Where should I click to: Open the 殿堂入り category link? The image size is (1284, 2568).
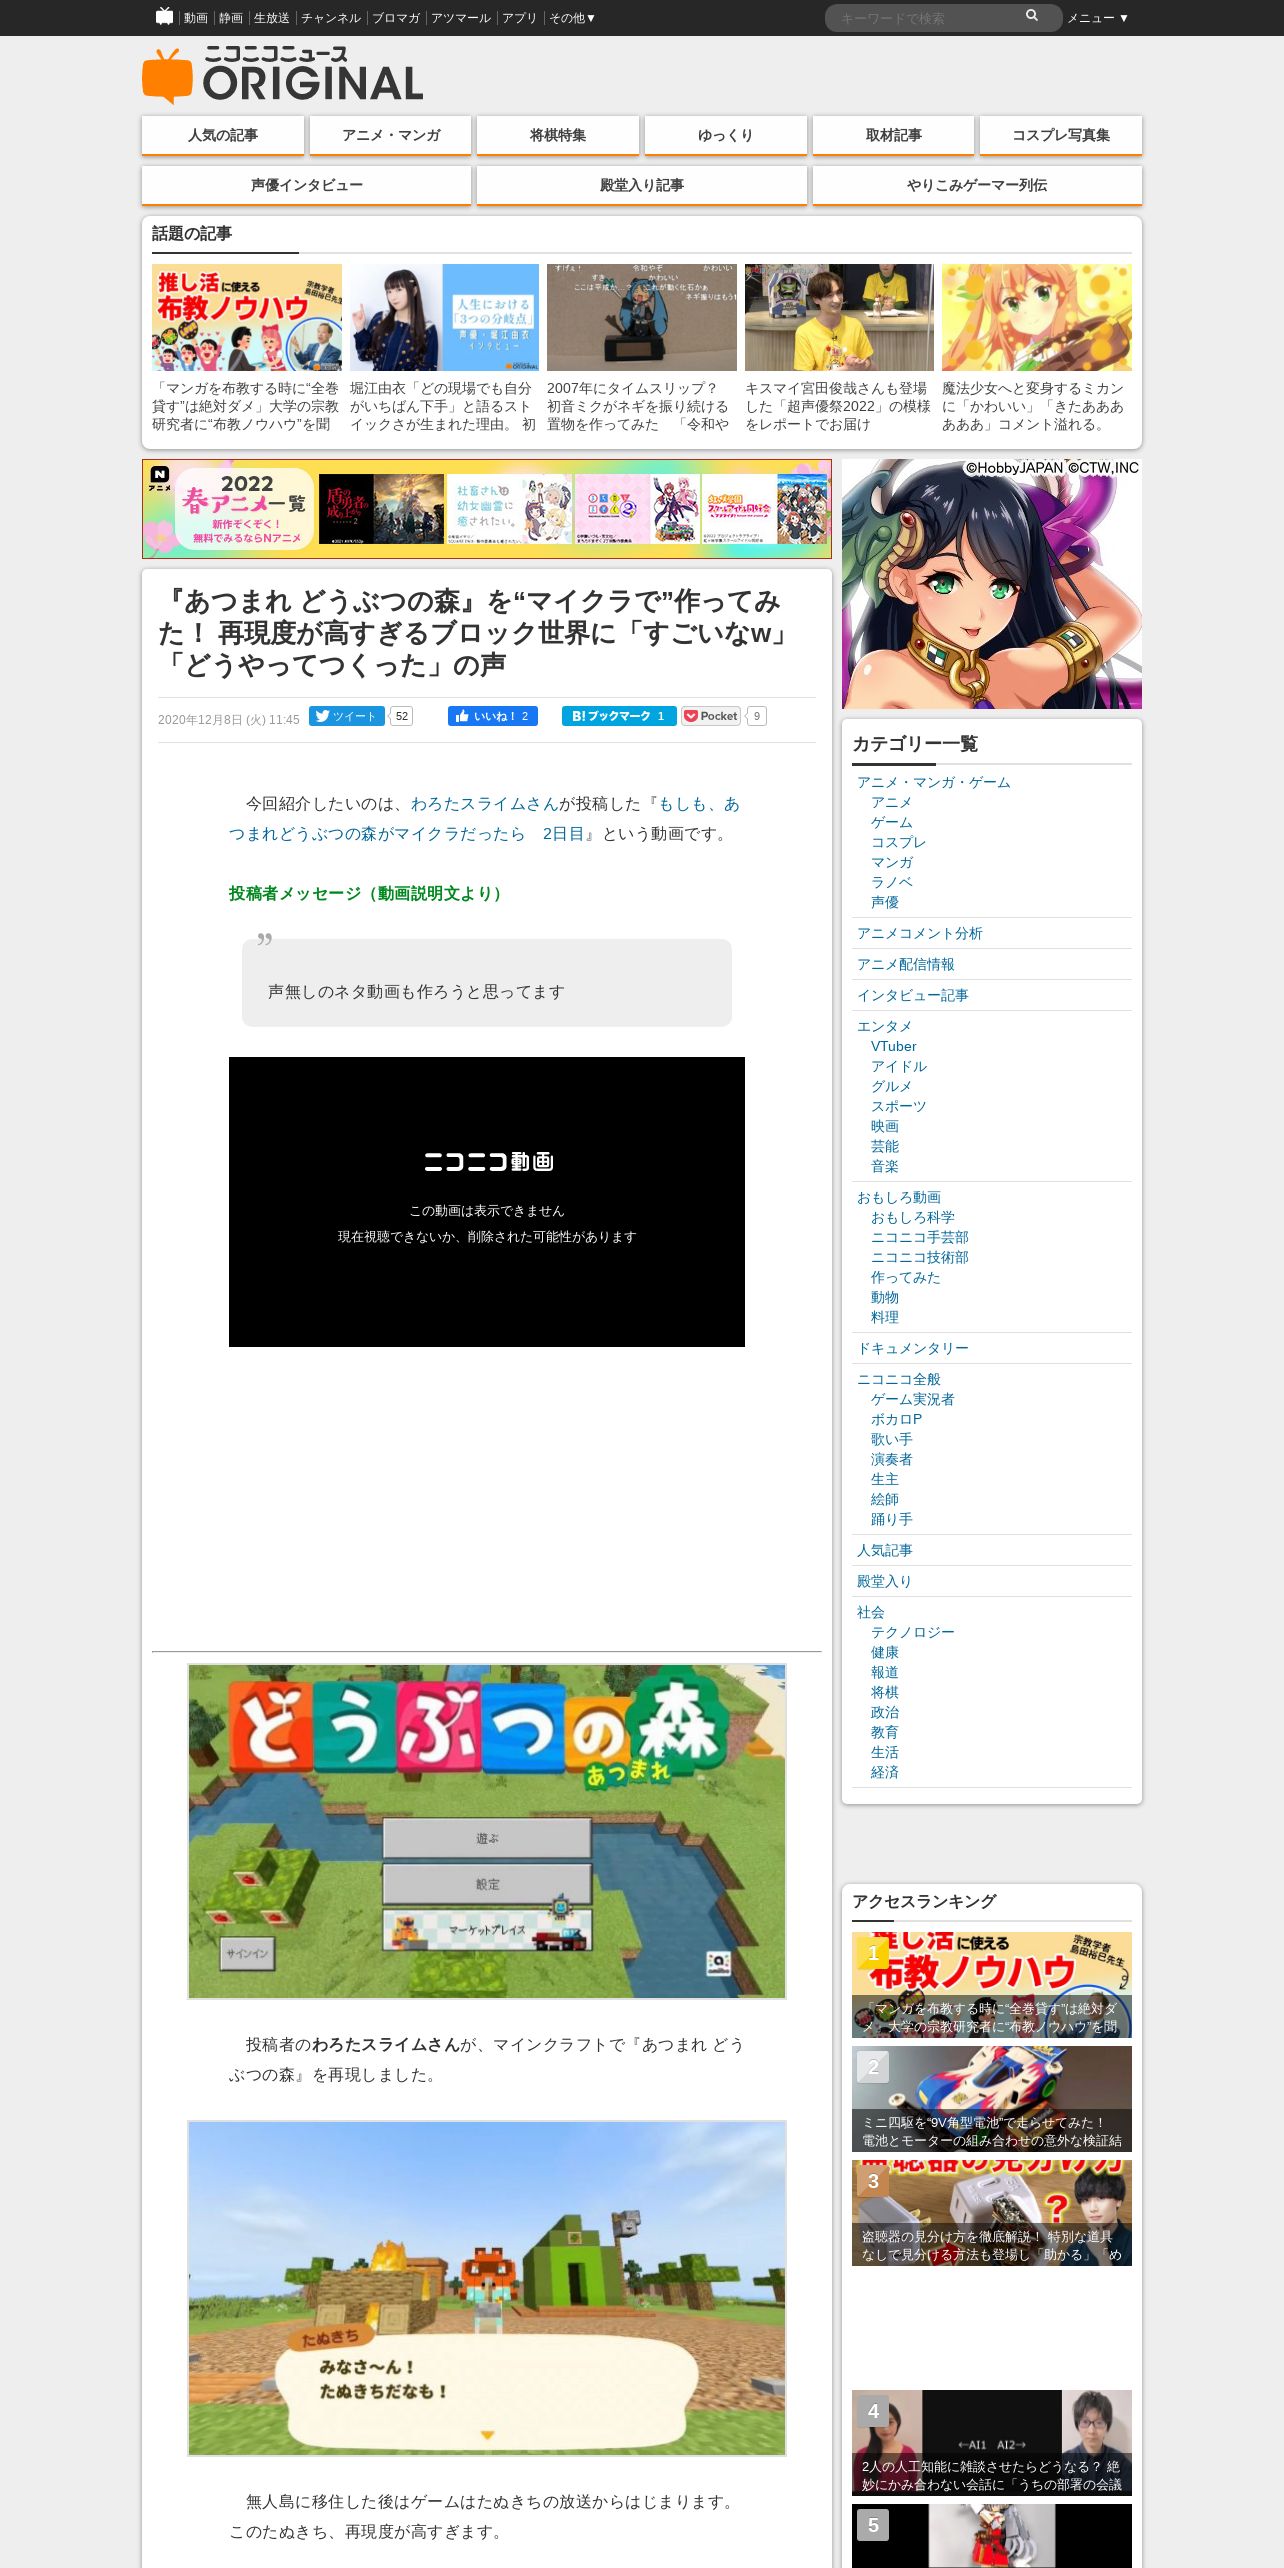click(x=884, y=1581)
